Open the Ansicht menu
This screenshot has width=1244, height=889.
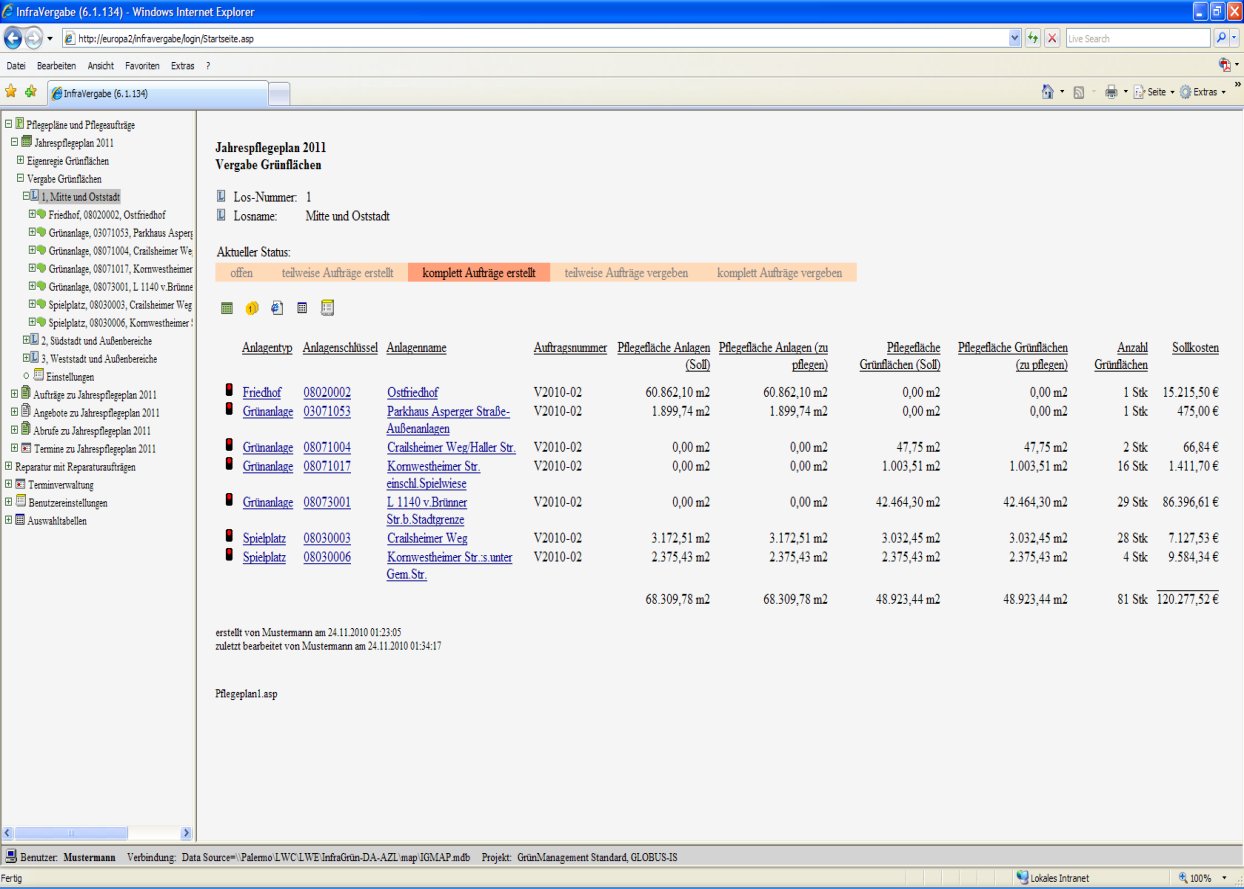pos(100,65)
